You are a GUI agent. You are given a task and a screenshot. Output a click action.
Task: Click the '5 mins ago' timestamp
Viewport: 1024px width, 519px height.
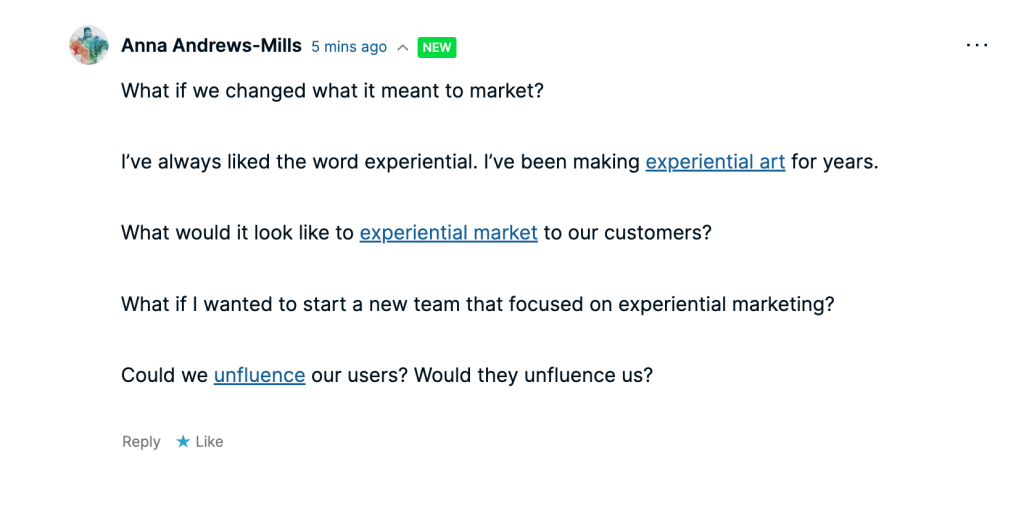pos(349,47)
